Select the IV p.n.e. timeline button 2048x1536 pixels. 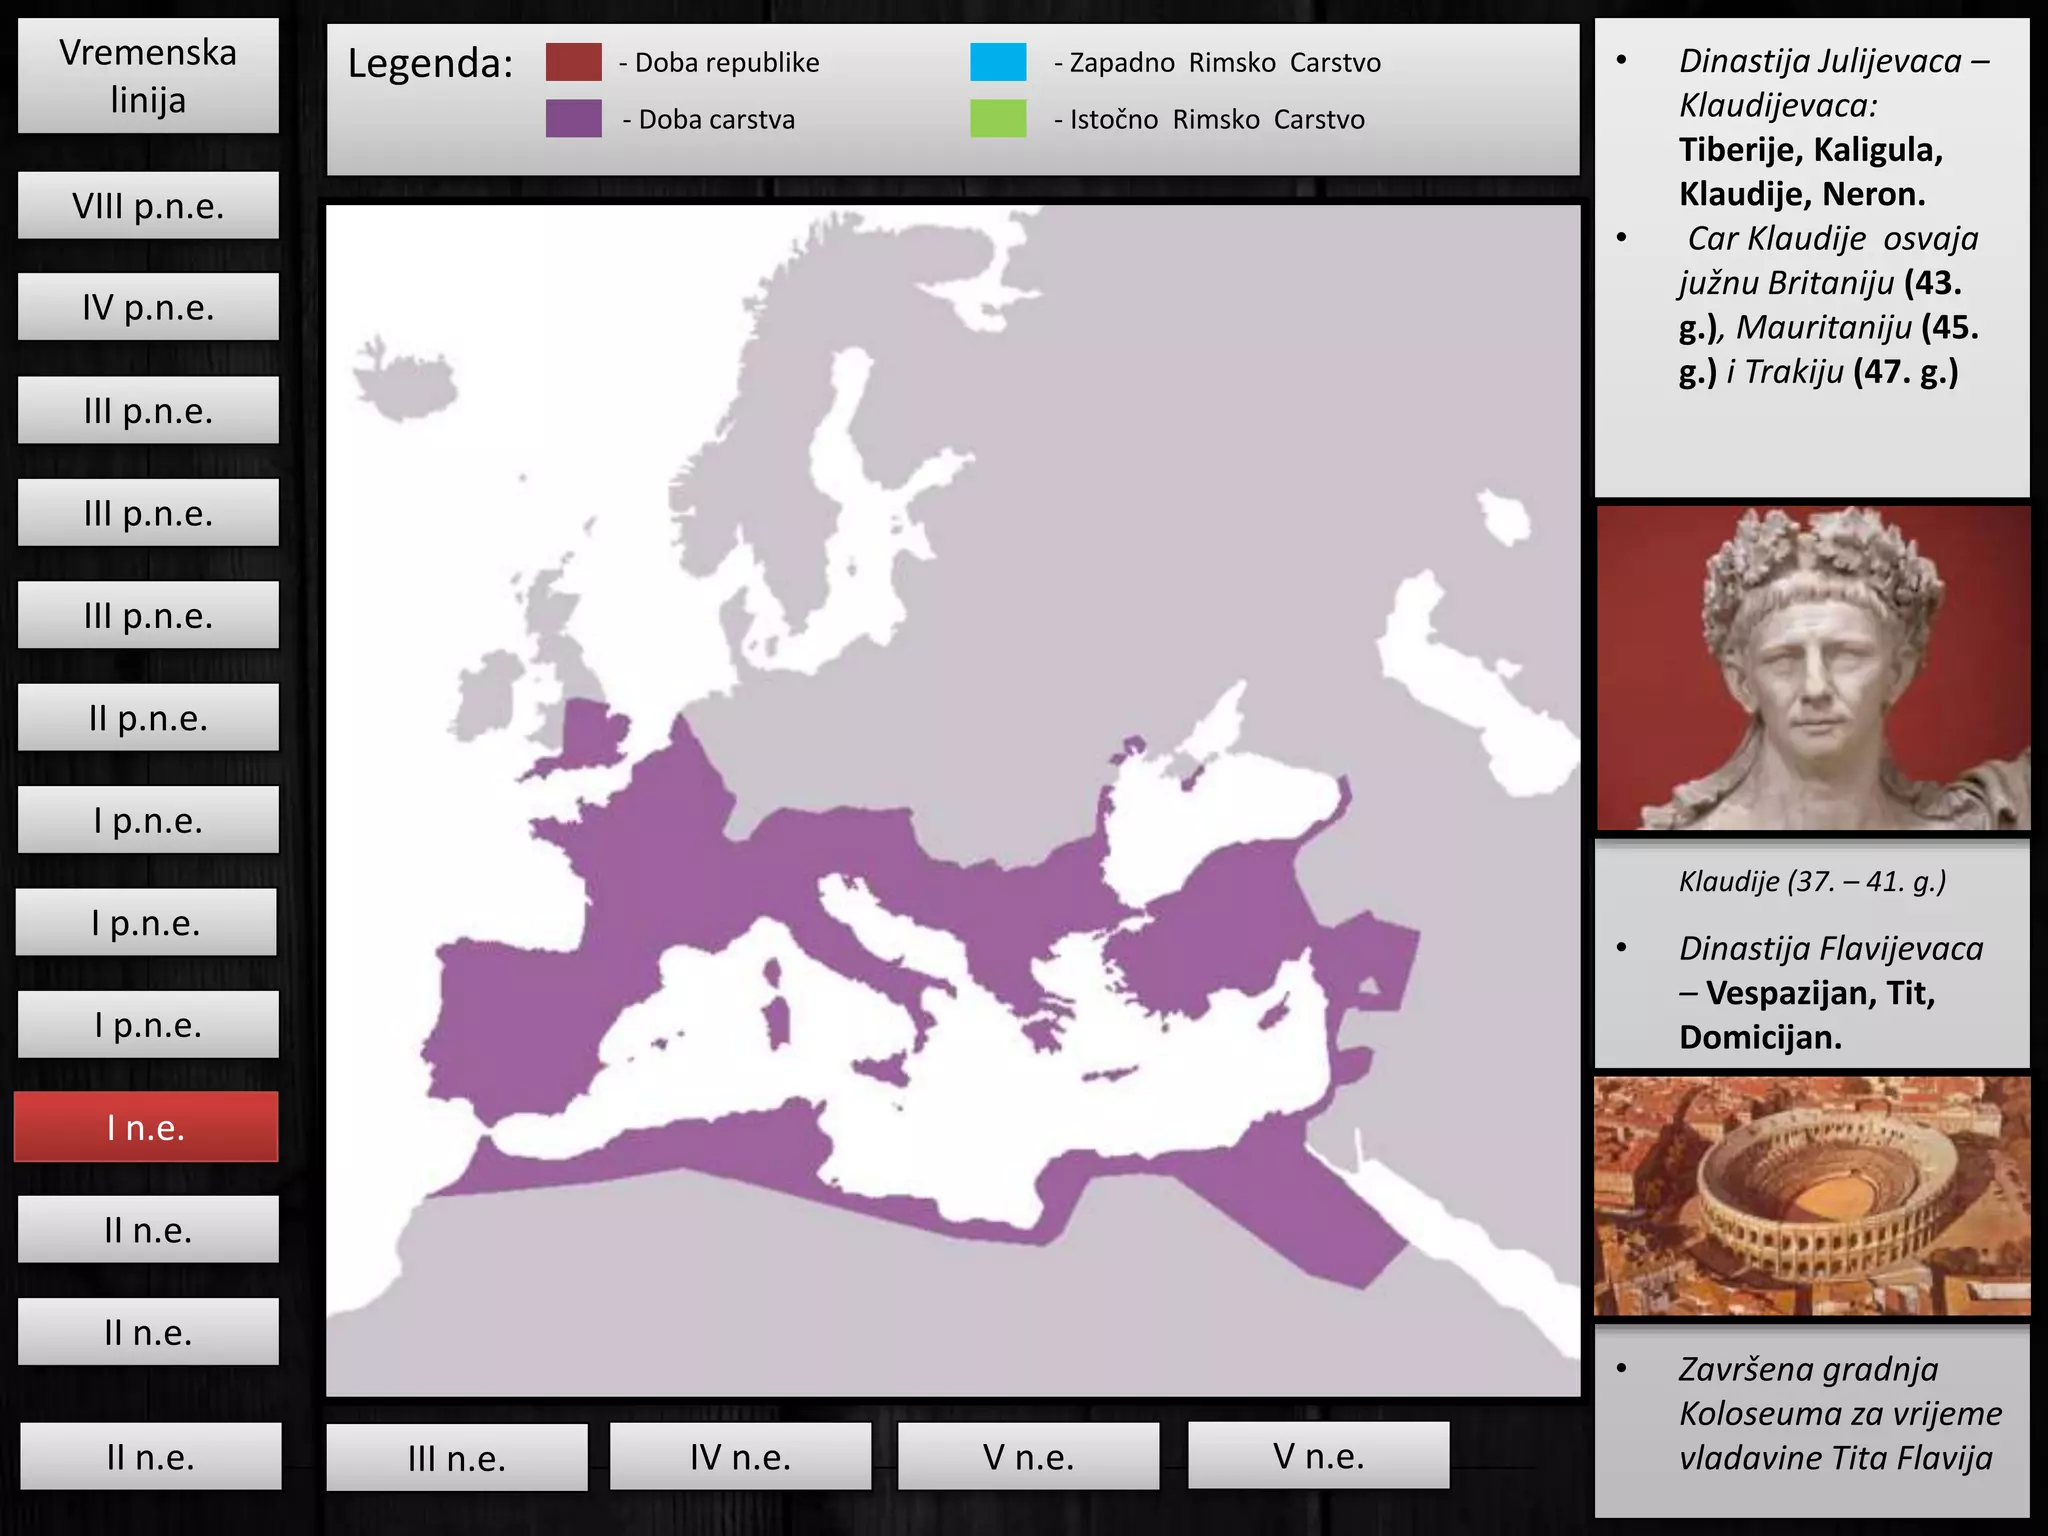point(148,308)
